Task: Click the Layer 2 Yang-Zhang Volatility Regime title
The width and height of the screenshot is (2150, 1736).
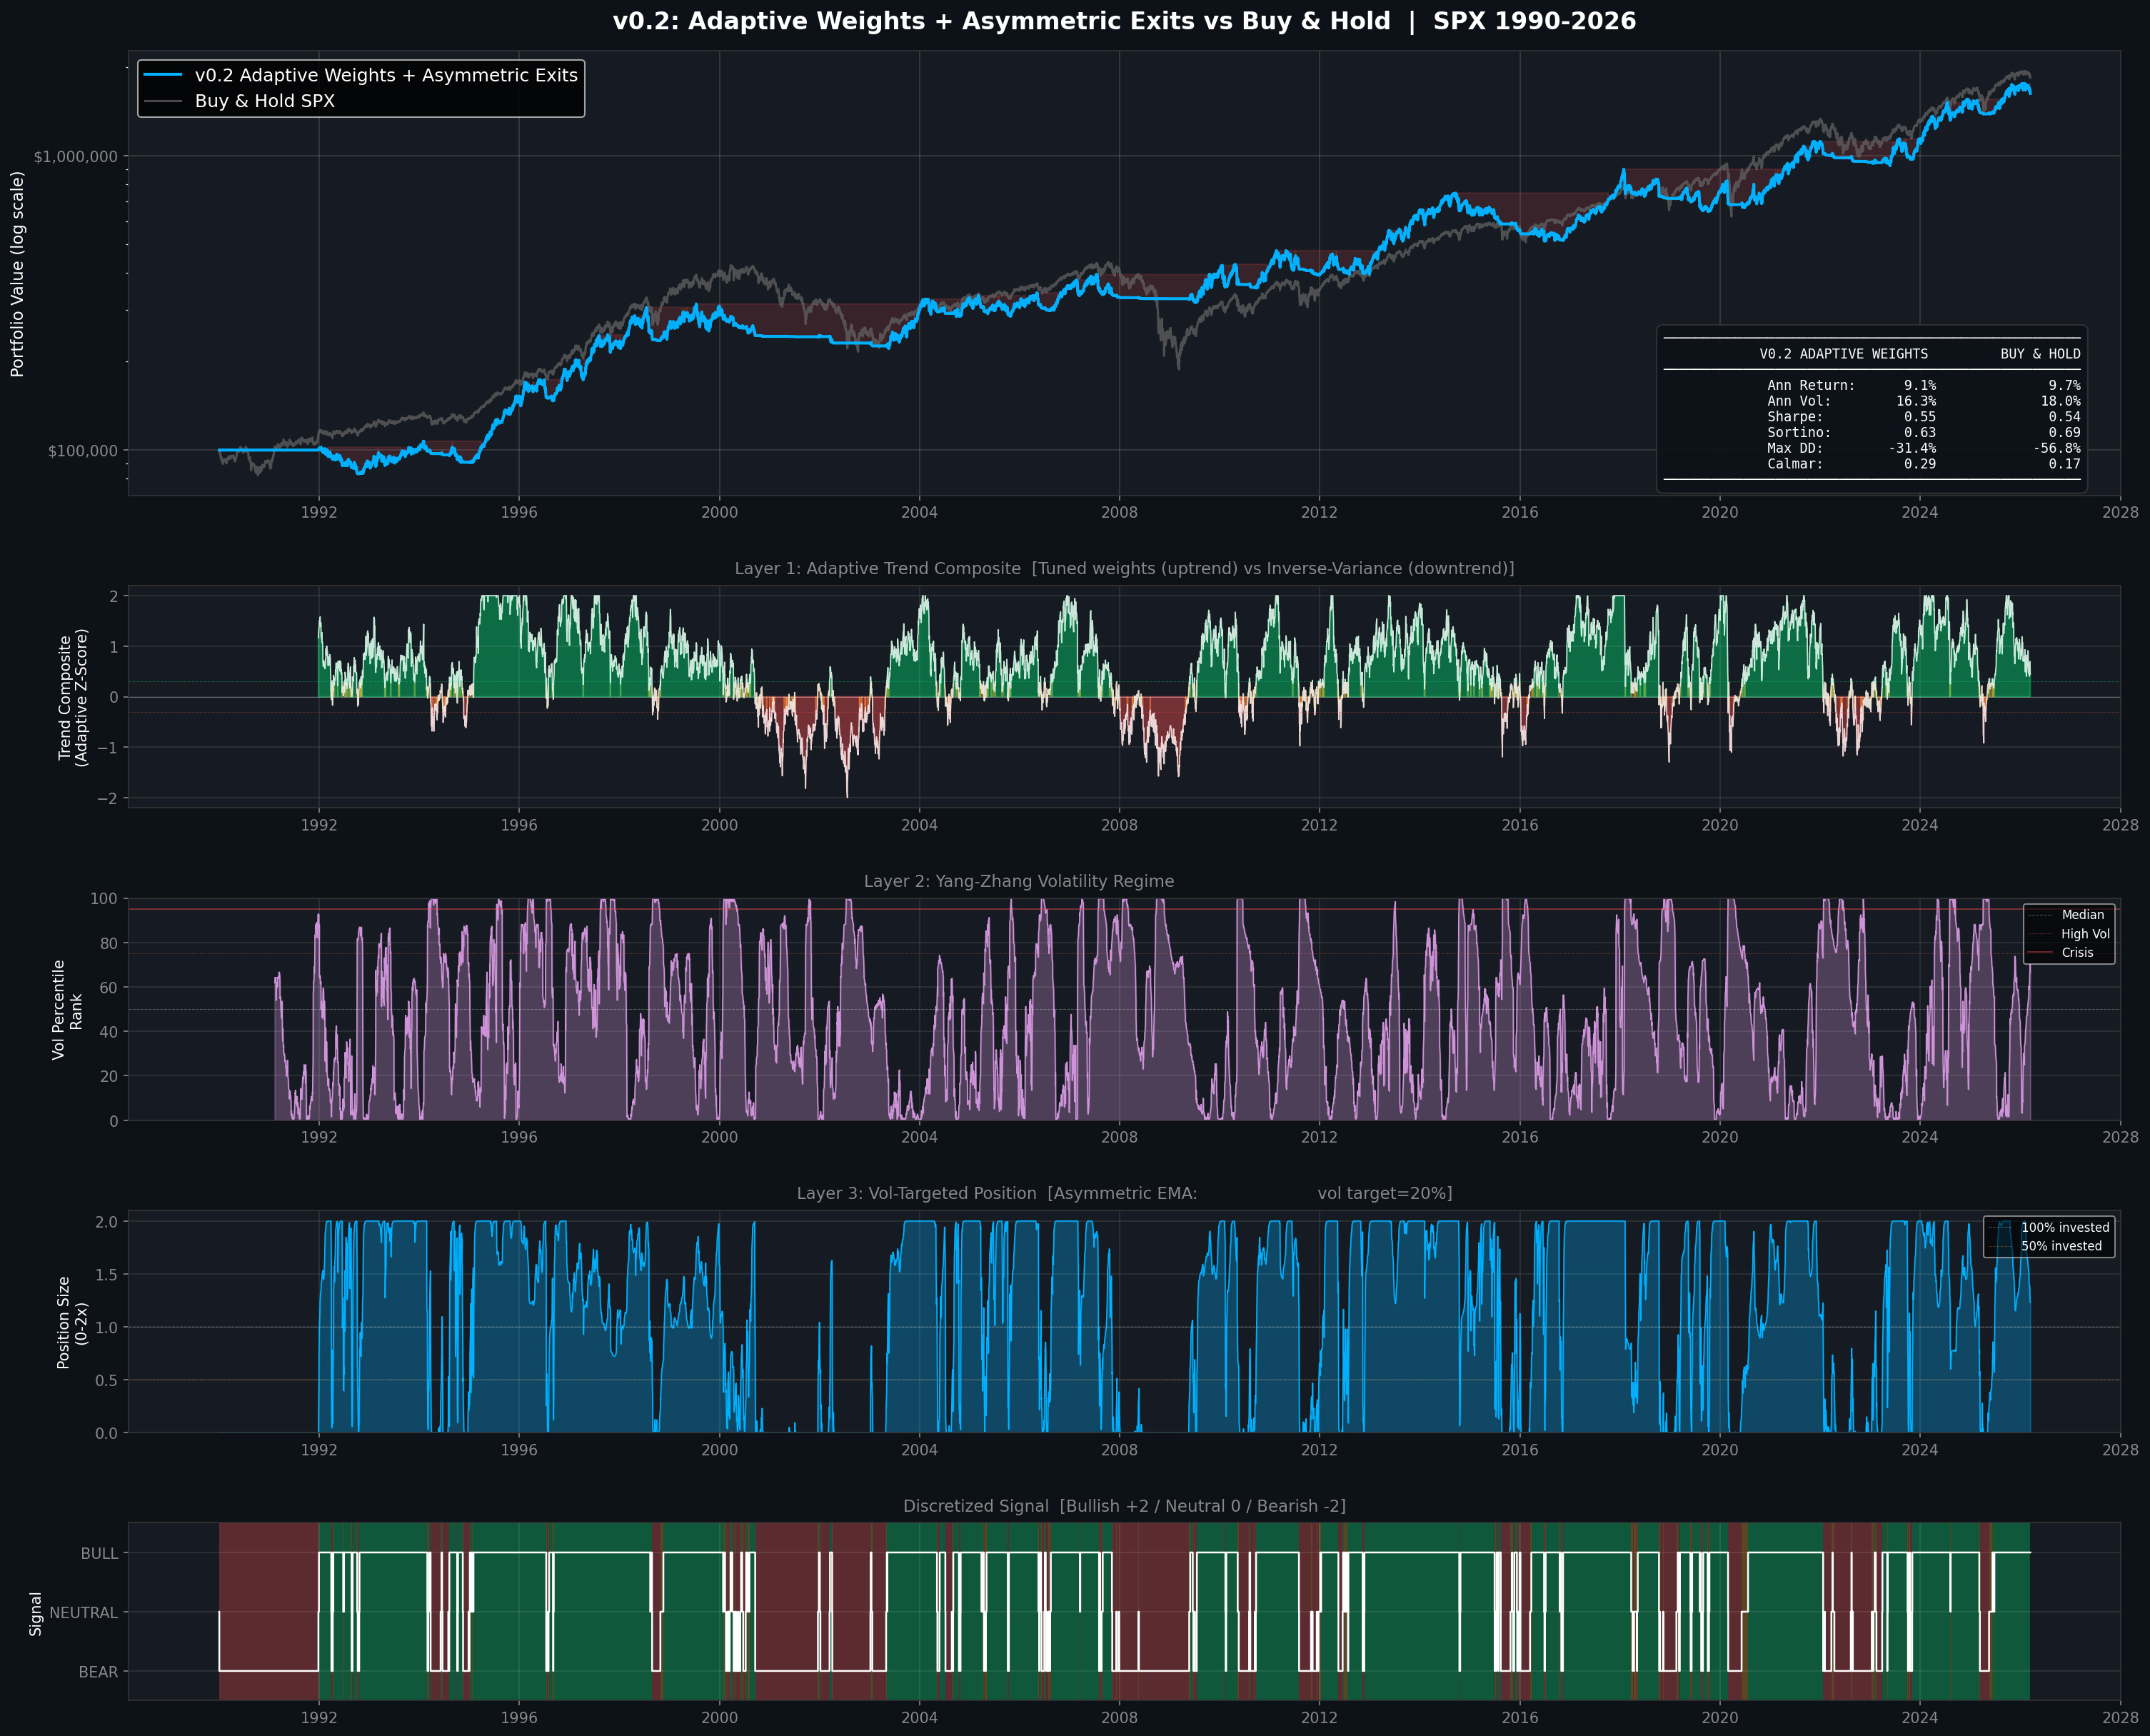Action: [x=1019, y=881]
